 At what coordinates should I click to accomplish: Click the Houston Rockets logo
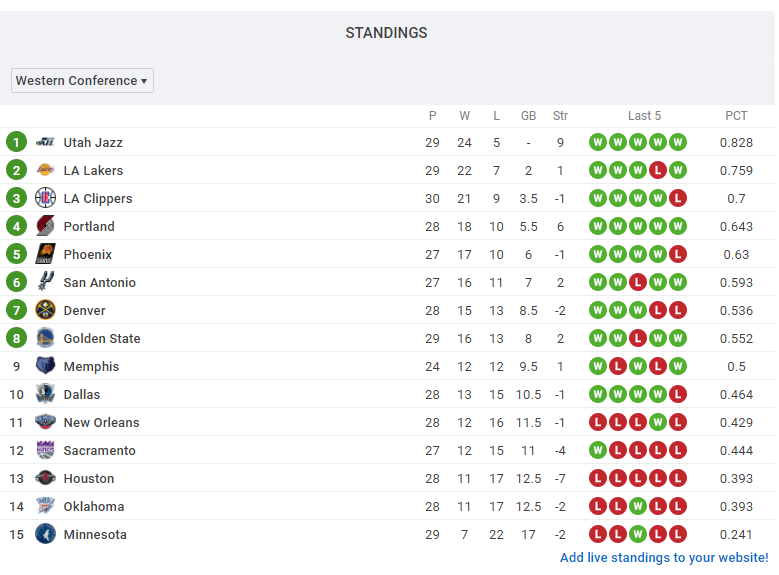click(45, 478)
